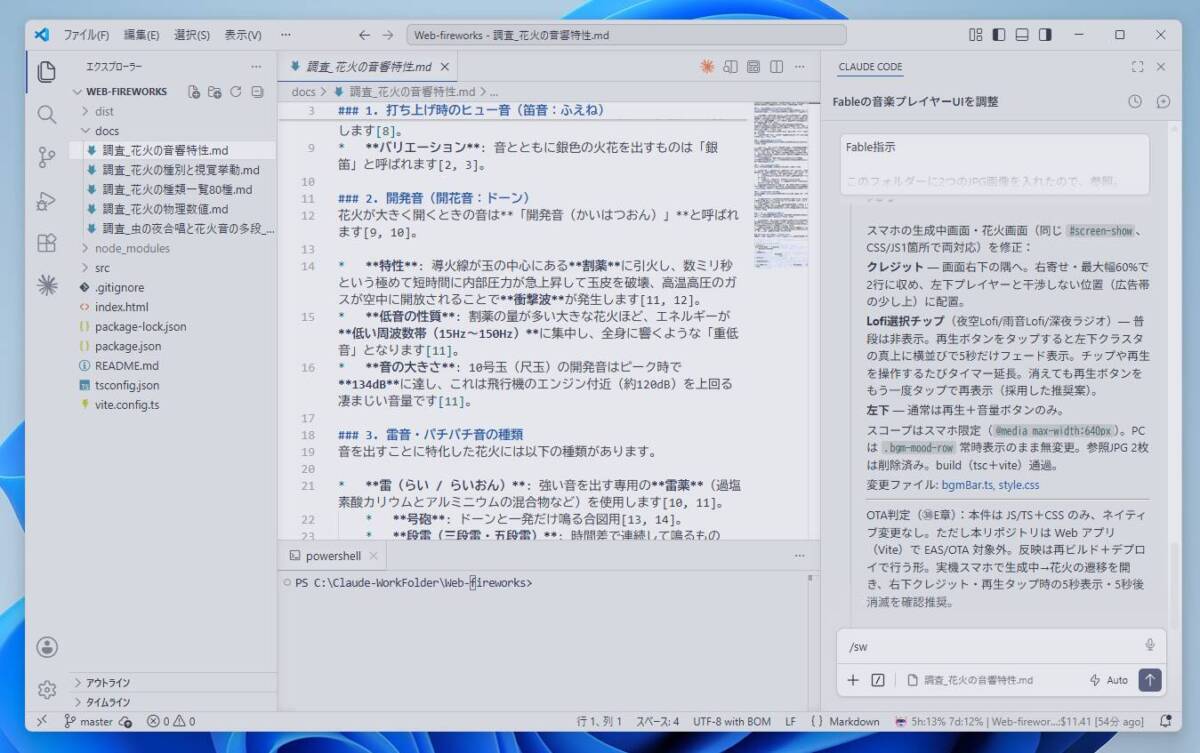Screen dimensions: 1200x753
Task: Open the Extensions view
Action: 46,243
